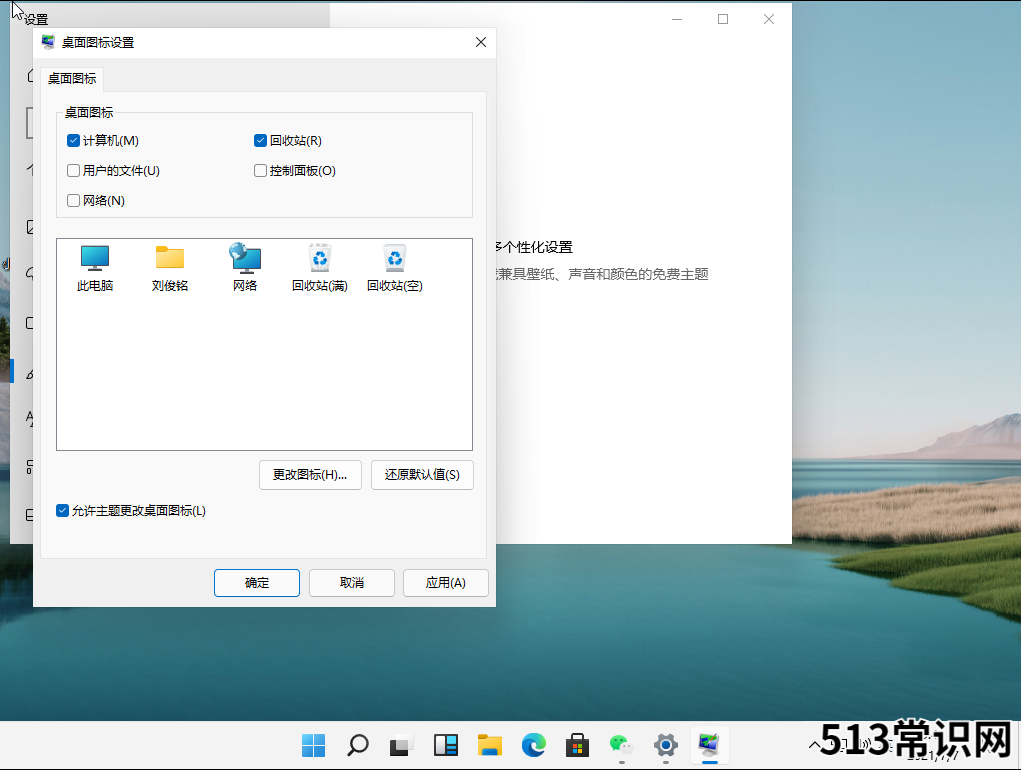Confirm with the 确定 button
Image resolution: width=1021 pixels, height=770 pixels.
pos(257,583)
